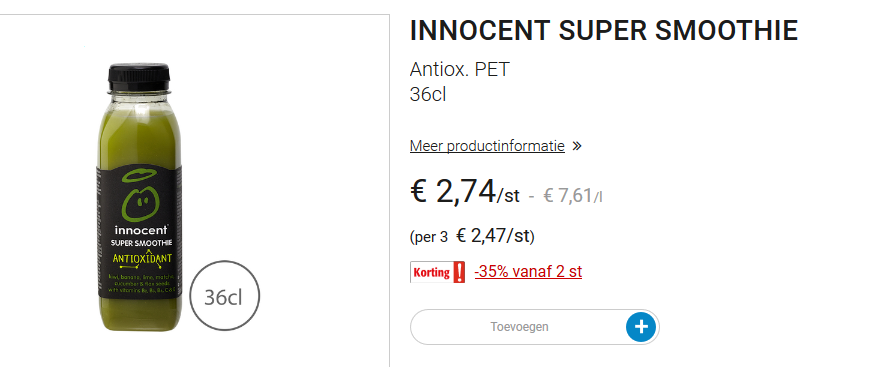896x367 pixels.
Task: Click the 36cl volume text under description
Action: 427,94
